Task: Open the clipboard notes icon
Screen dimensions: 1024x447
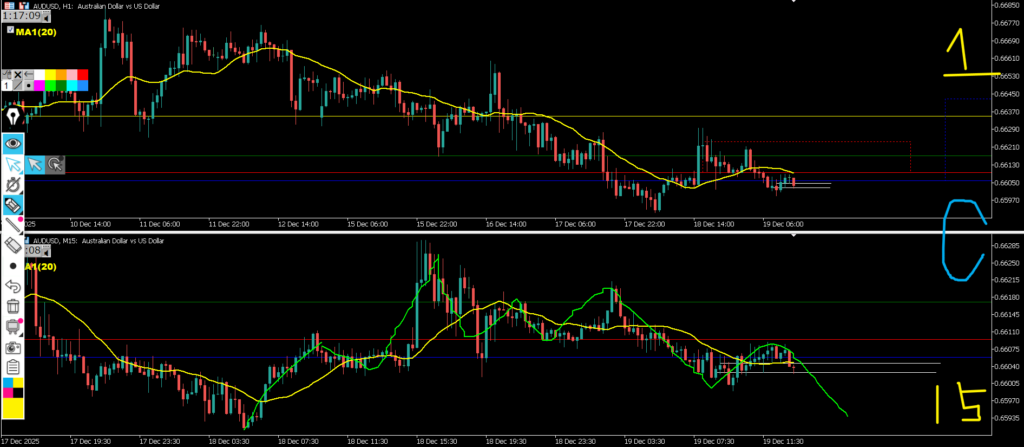Action: pos(13,367)
